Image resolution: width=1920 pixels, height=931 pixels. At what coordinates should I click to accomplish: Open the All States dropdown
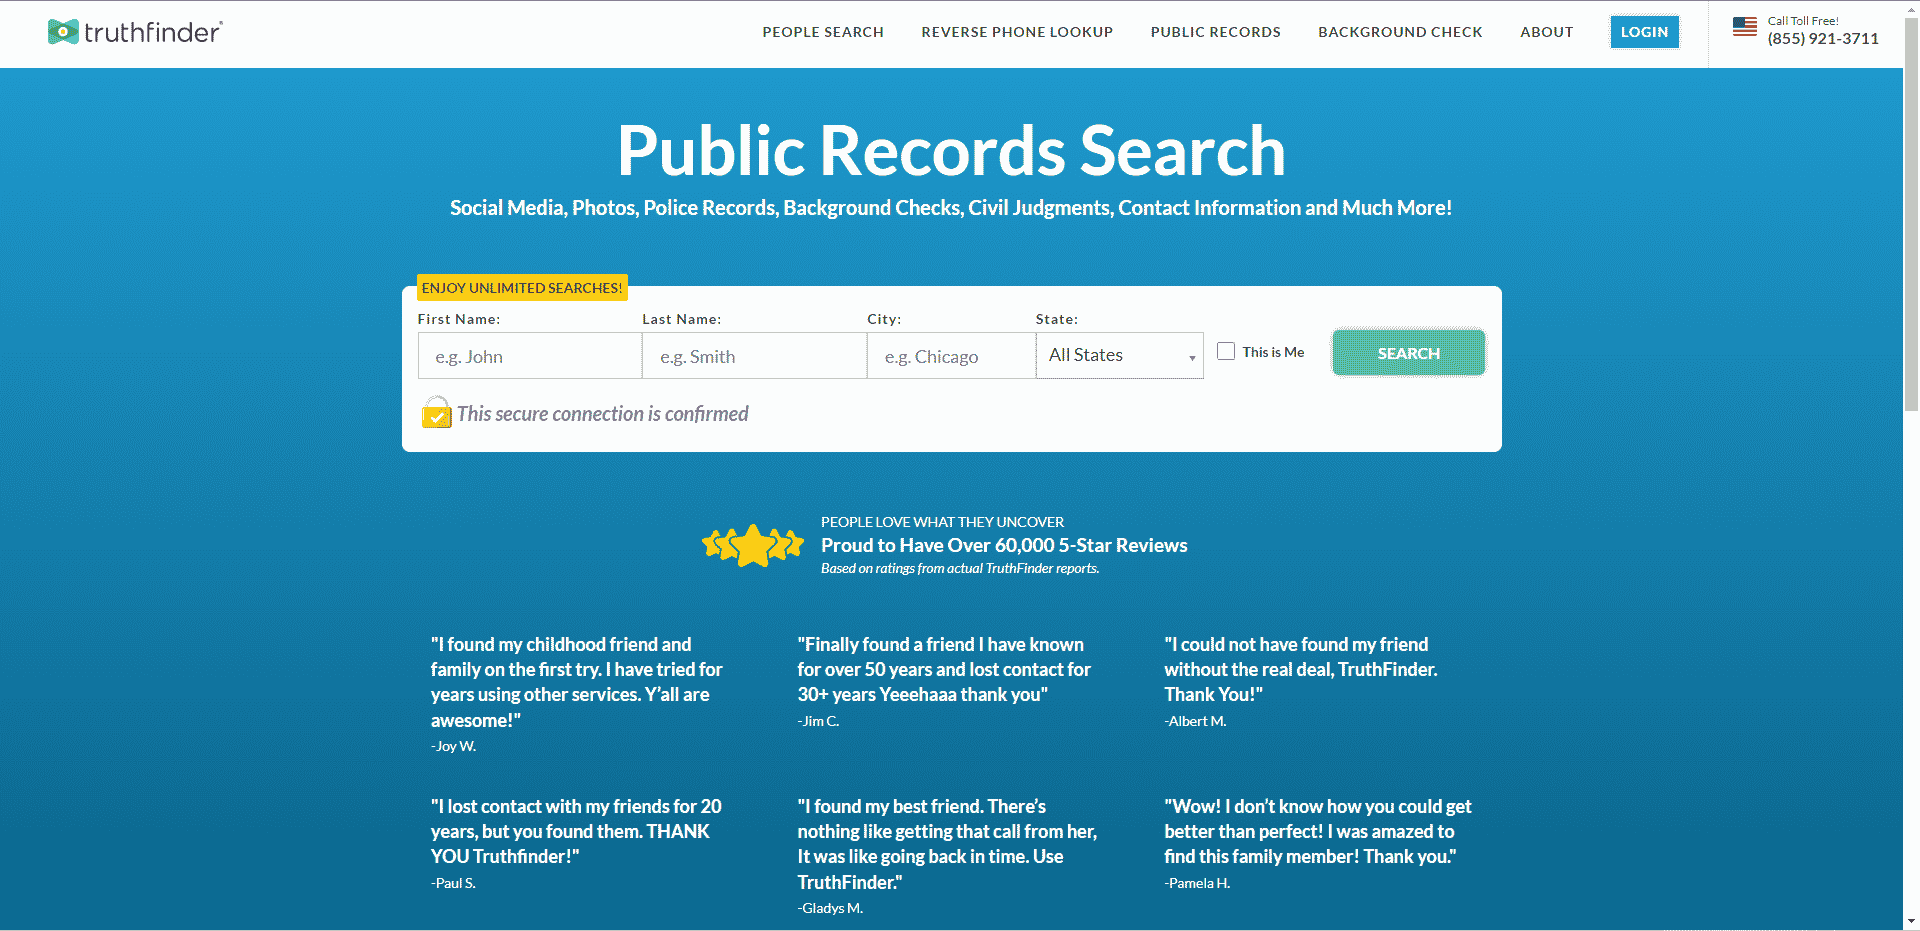1119,355
